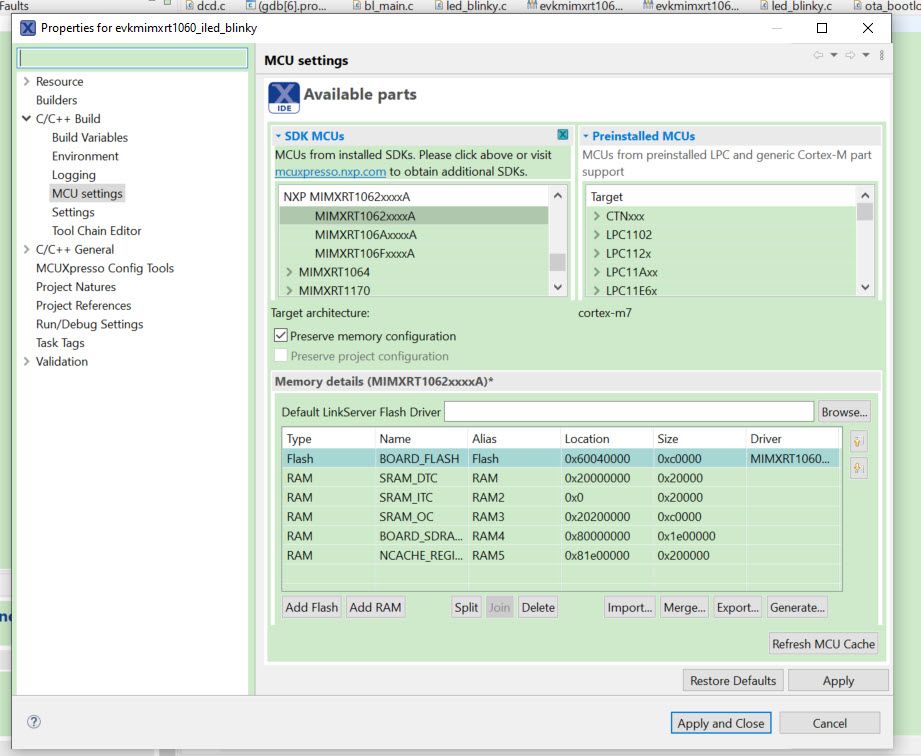Collapse the C/C++ Build tree node
The image size is (921, 756).
[x=26, y=118]
